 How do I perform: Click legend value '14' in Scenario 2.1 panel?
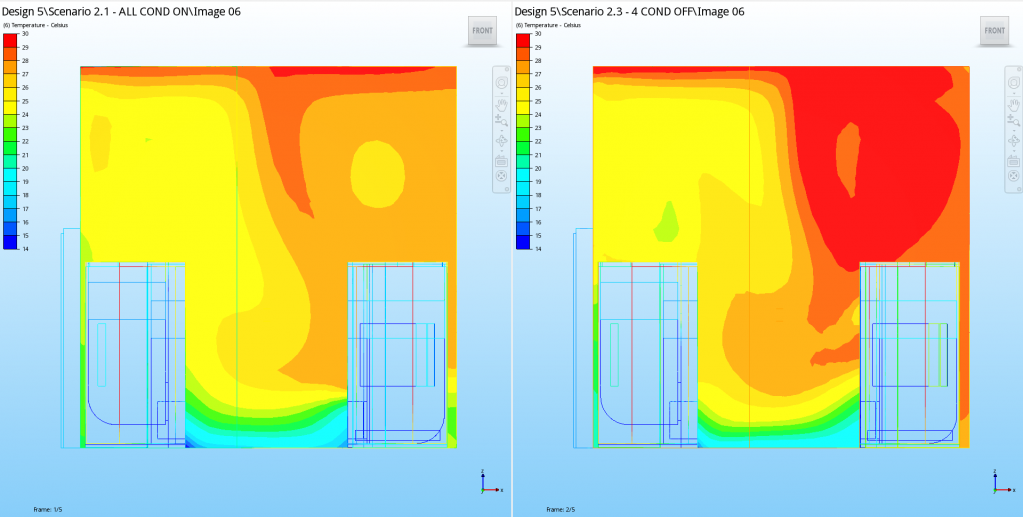click(x=25, y=249)
